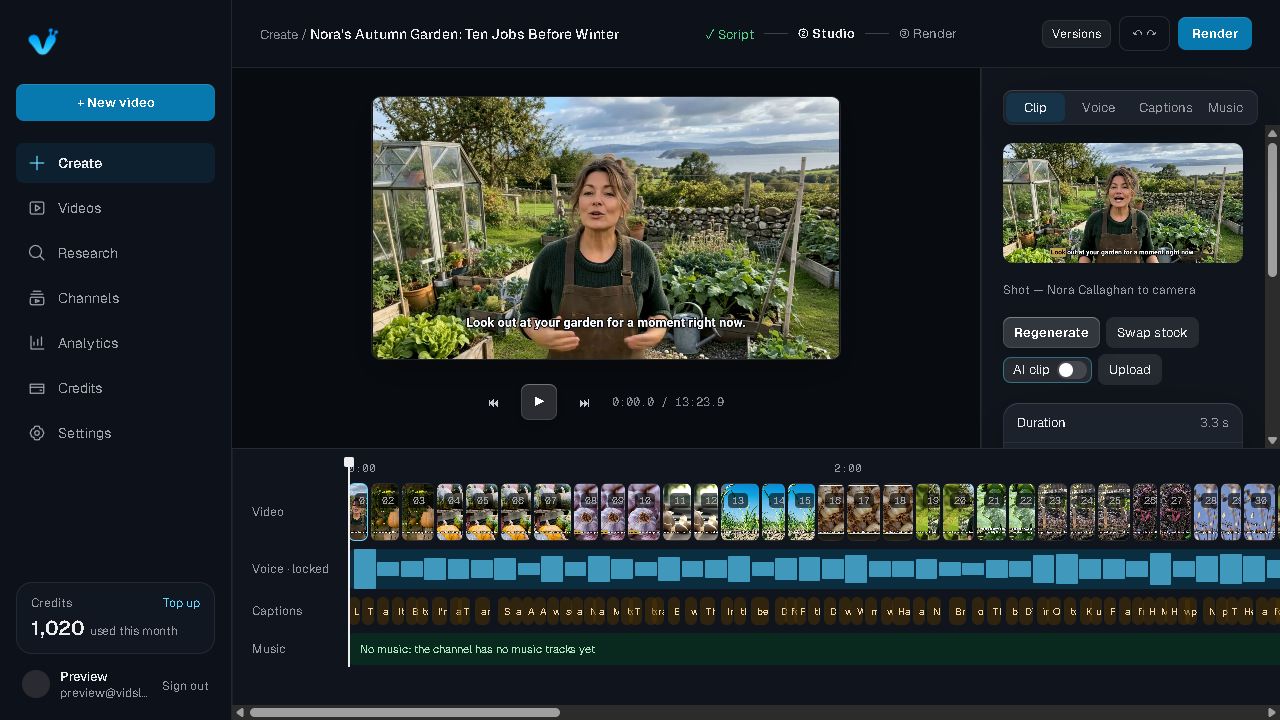The image size is (1280, 720).
Task: Click the blue Render button
Action: (1215, 33)
